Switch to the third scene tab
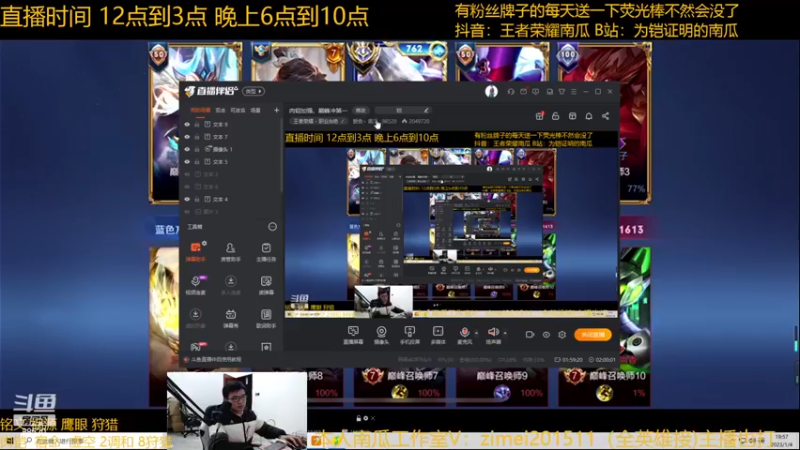The width and height of the screenshot is (800, 450). [x=238, y=110]
